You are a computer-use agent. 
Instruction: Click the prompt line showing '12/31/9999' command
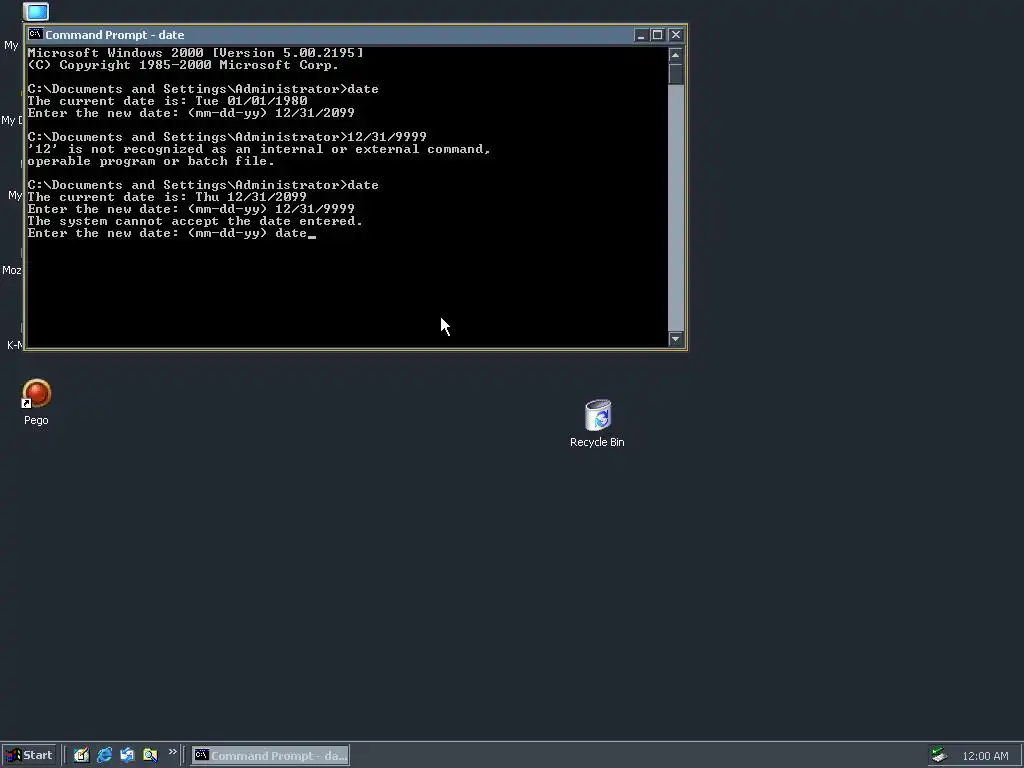(x=227, y=137)
